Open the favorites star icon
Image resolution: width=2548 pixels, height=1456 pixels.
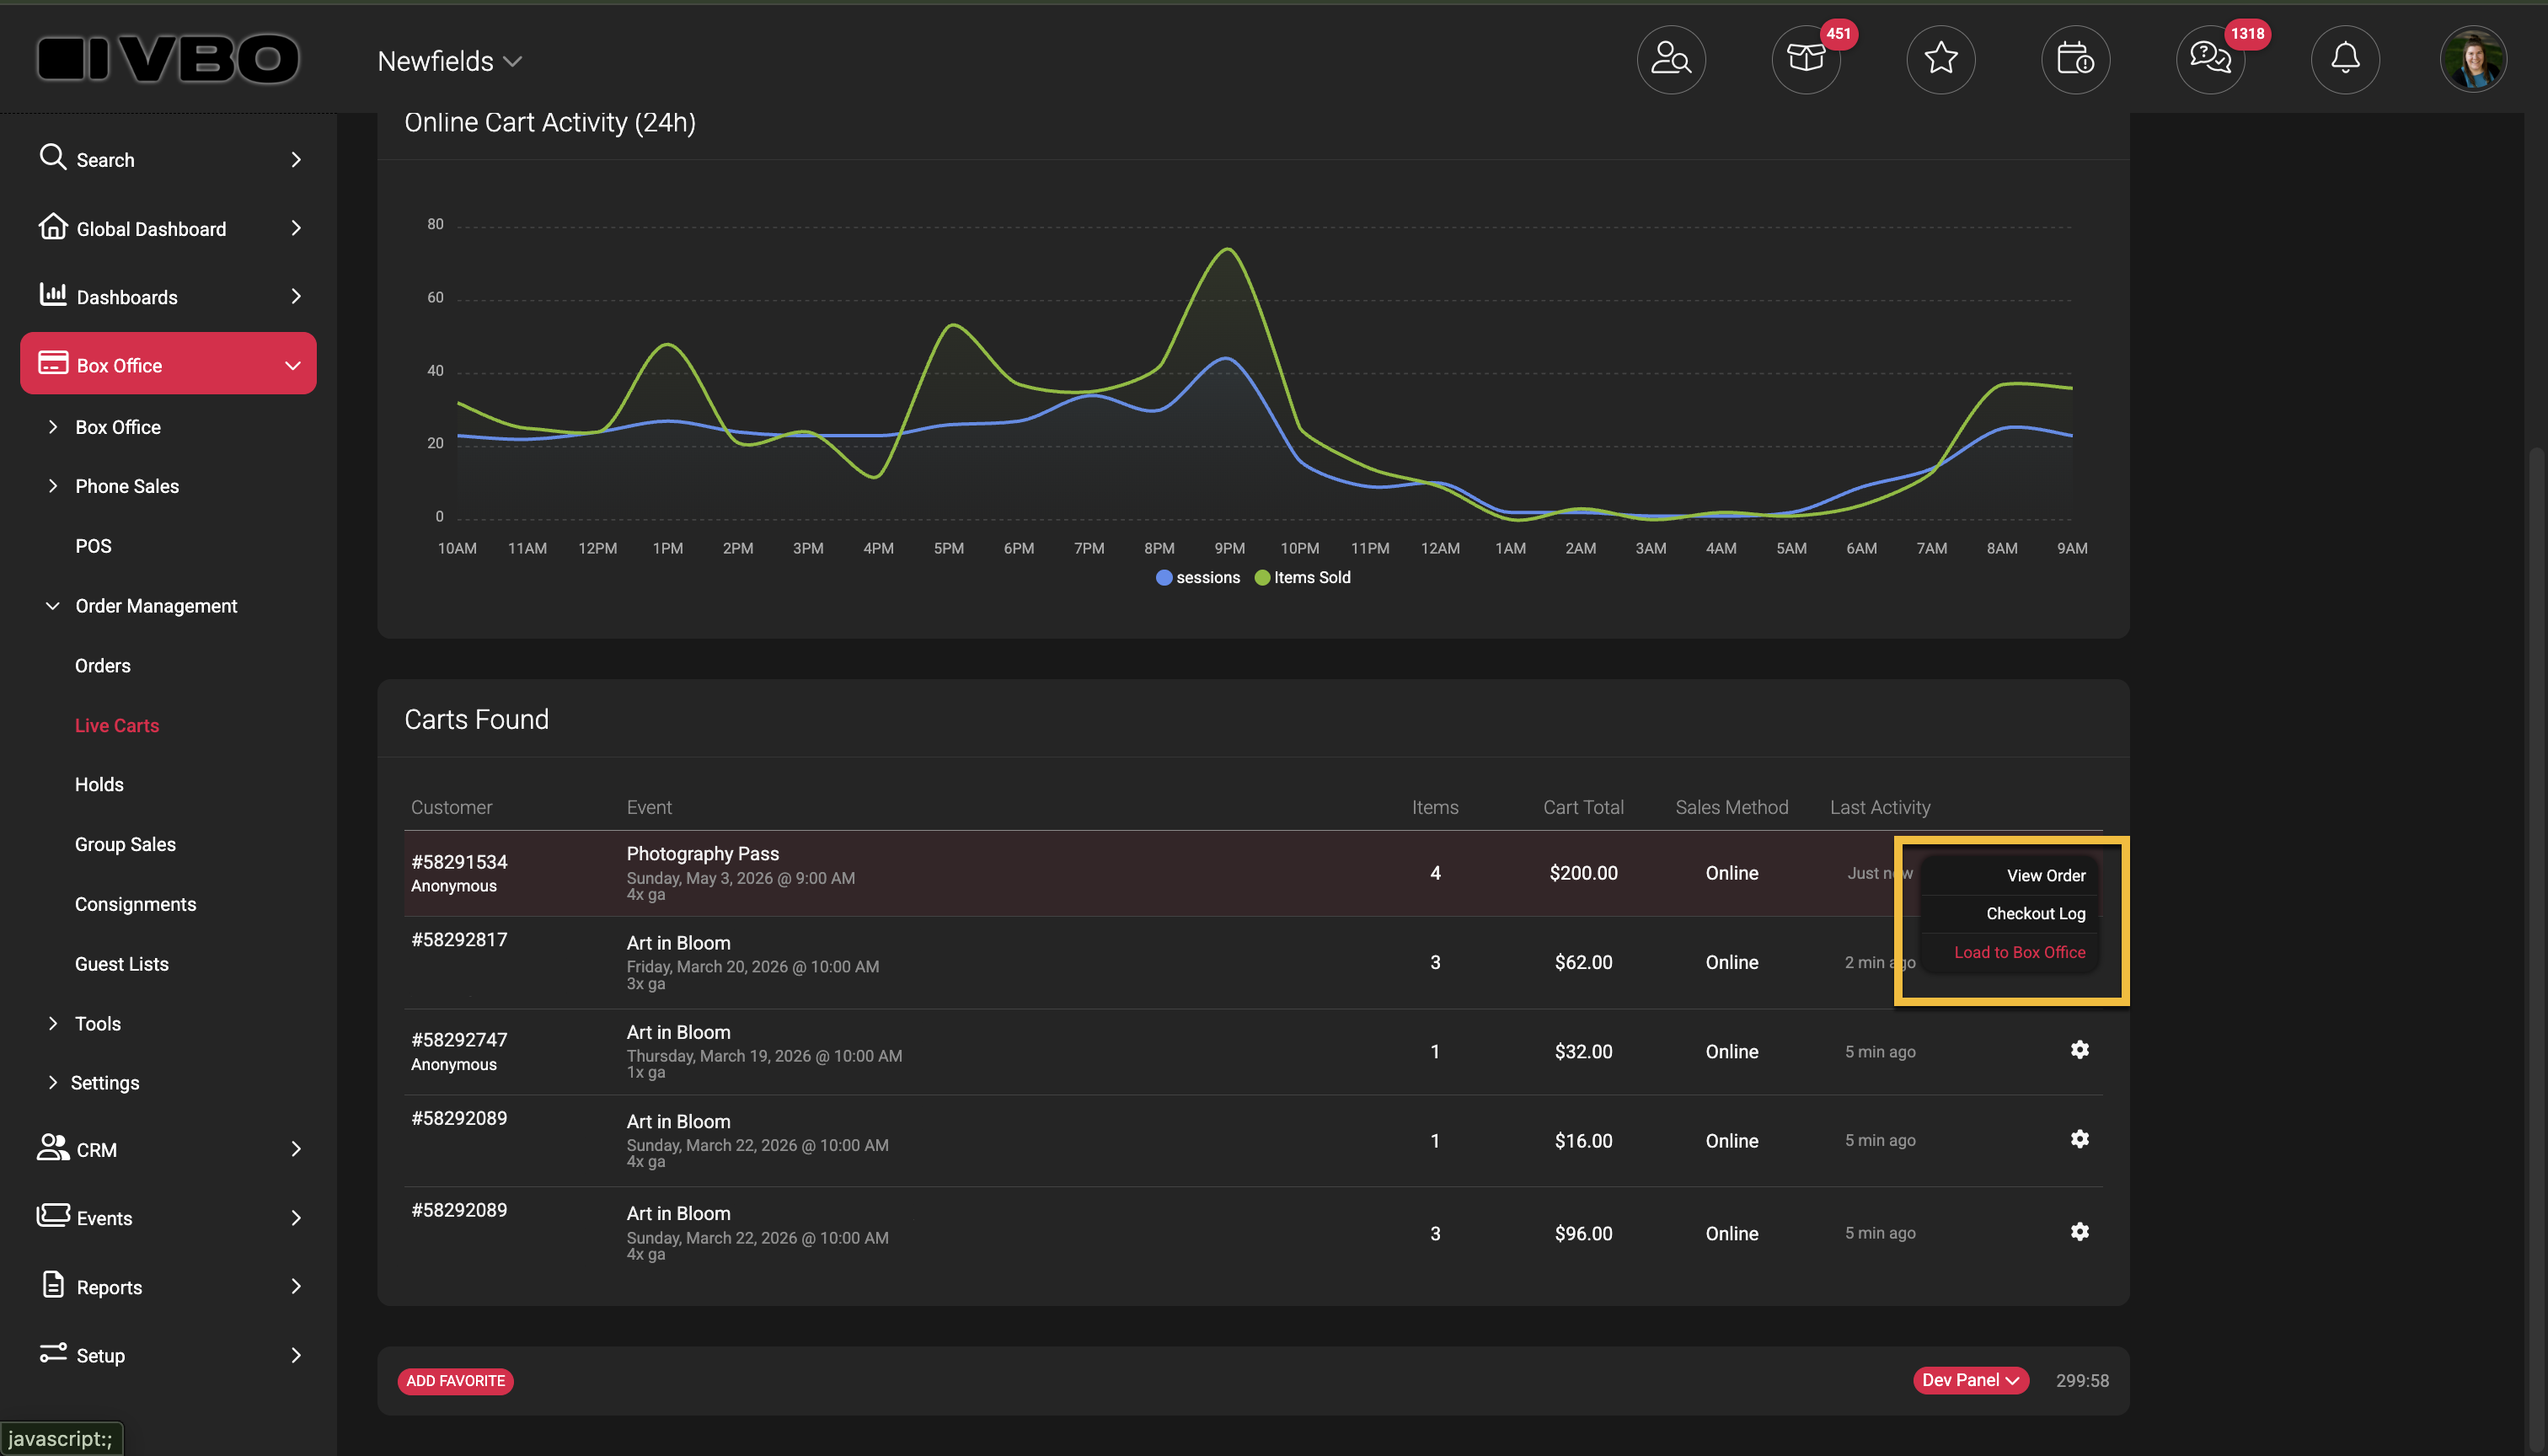click(1941, 59)
